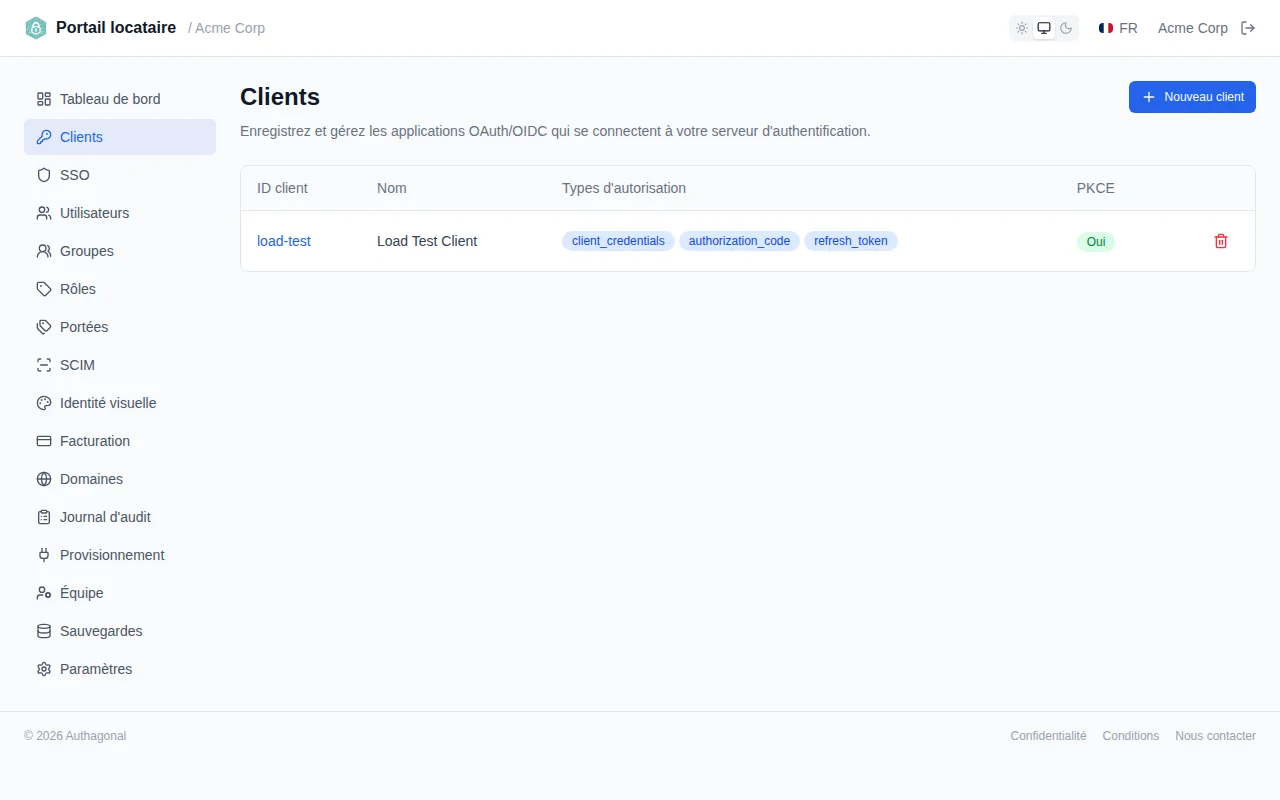
Task: Open the Rôles page
Action: pos(120,289)
